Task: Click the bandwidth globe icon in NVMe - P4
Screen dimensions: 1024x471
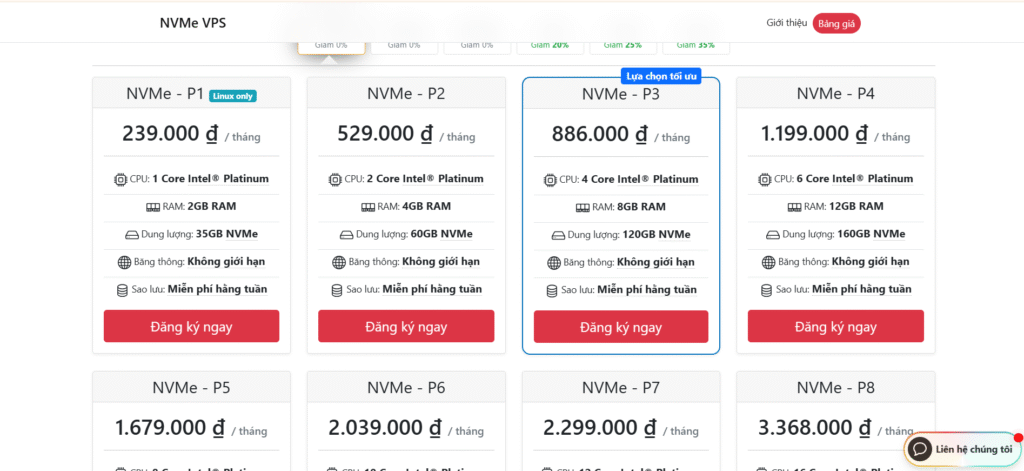Action: 768,262
